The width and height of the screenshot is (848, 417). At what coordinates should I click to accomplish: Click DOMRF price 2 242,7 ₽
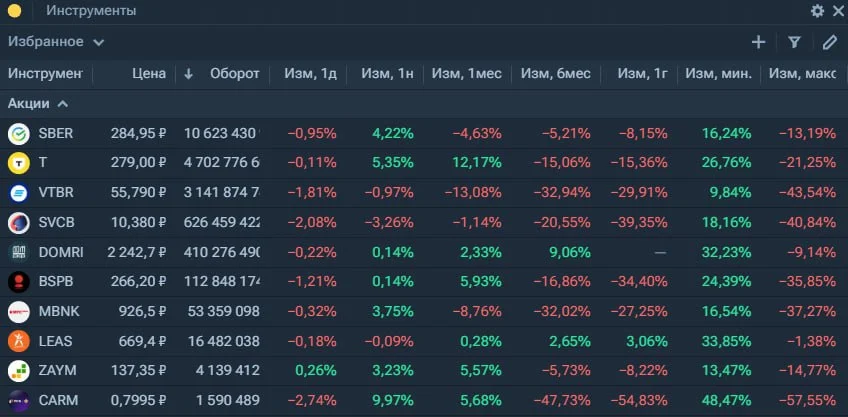[136, 252]
